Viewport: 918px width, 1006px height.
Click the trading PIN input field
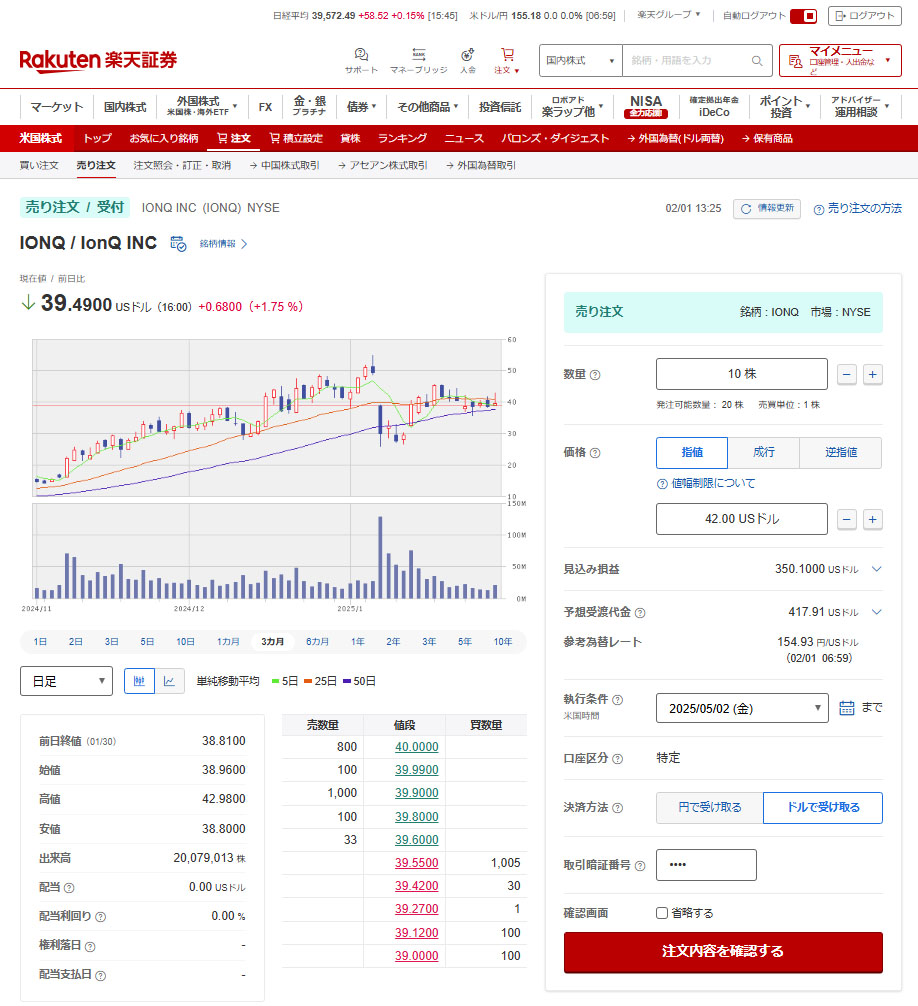point(706,865)
